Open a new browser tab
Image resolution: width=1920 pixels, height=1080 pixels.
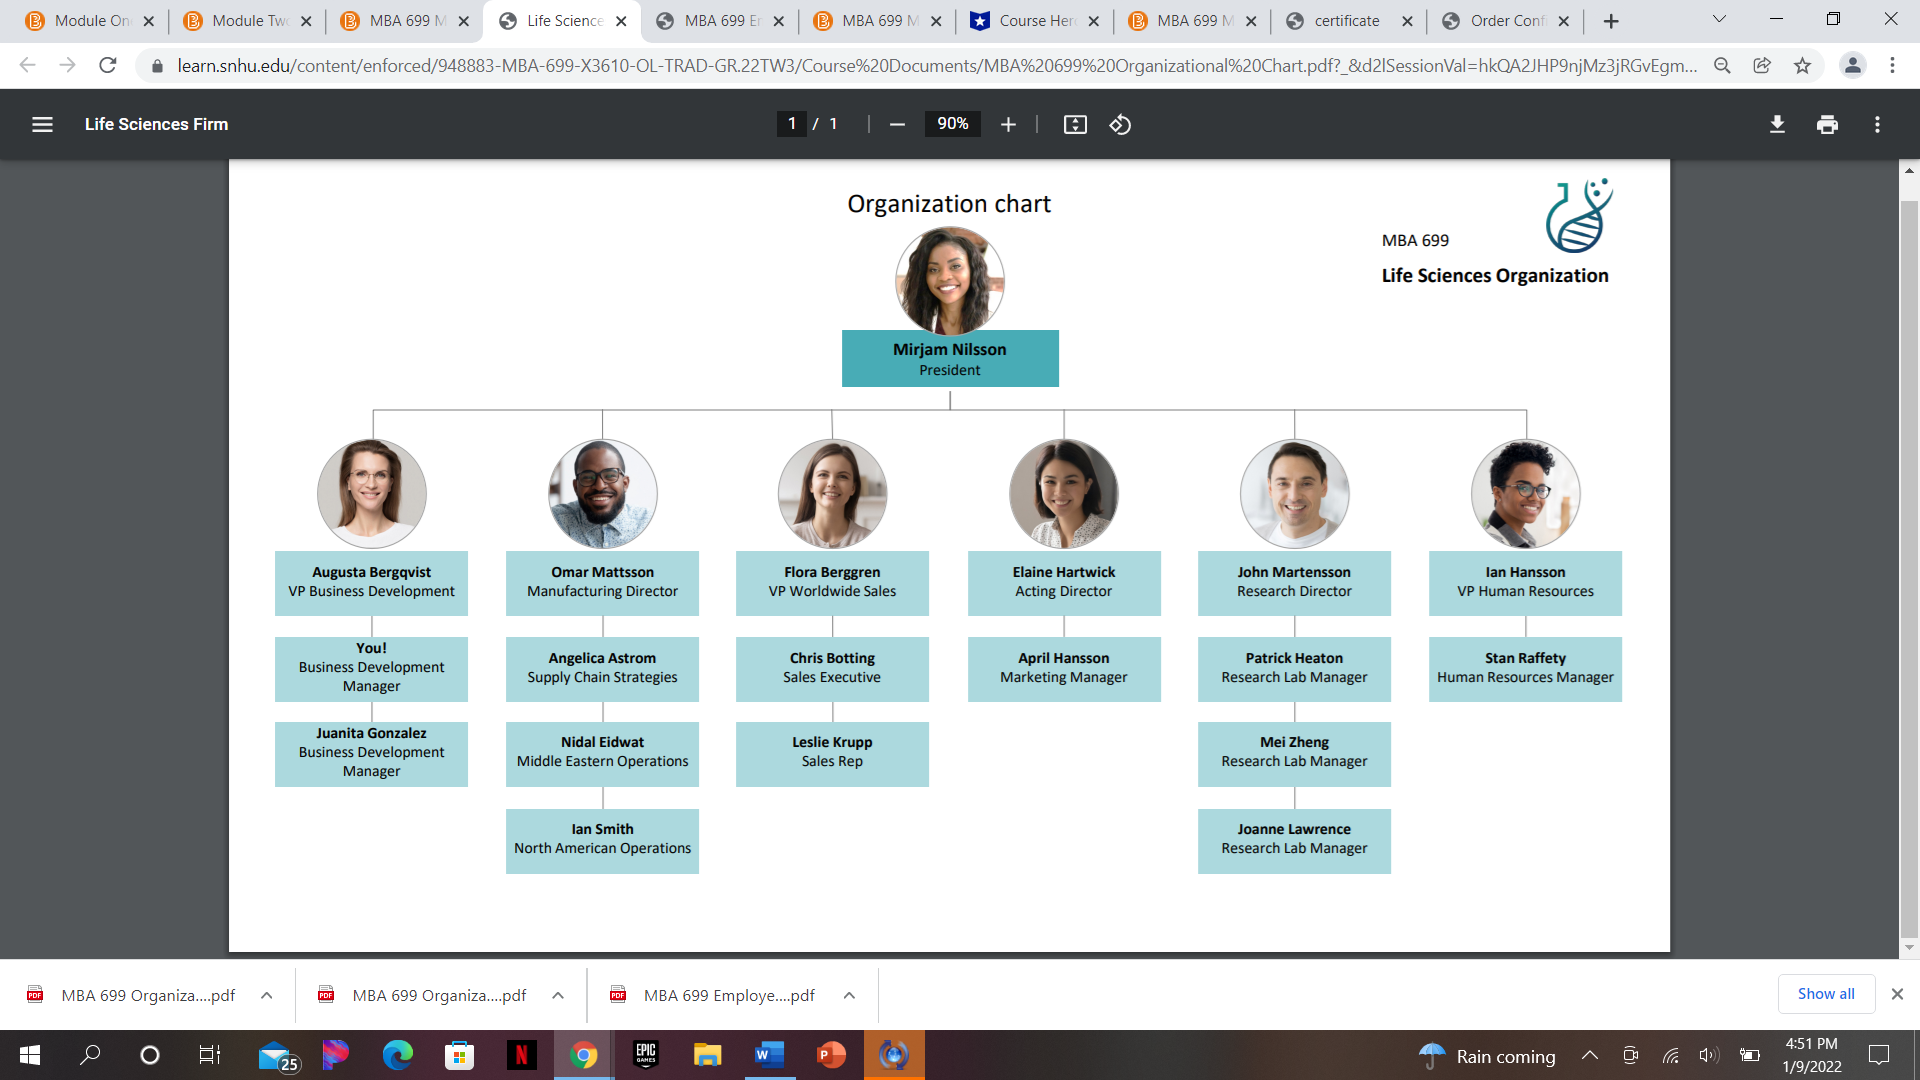[1611, 21]
